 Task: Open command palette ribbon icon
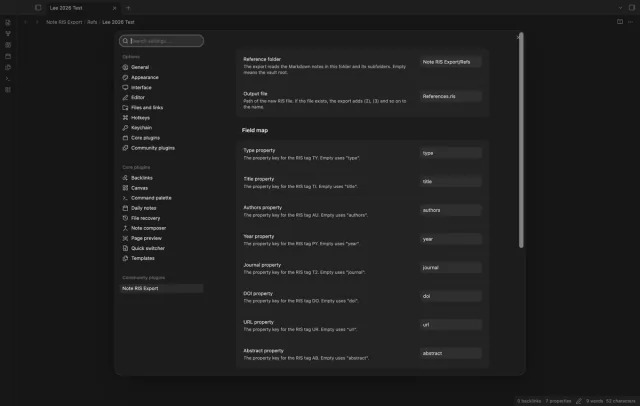[x=8, y=78]
